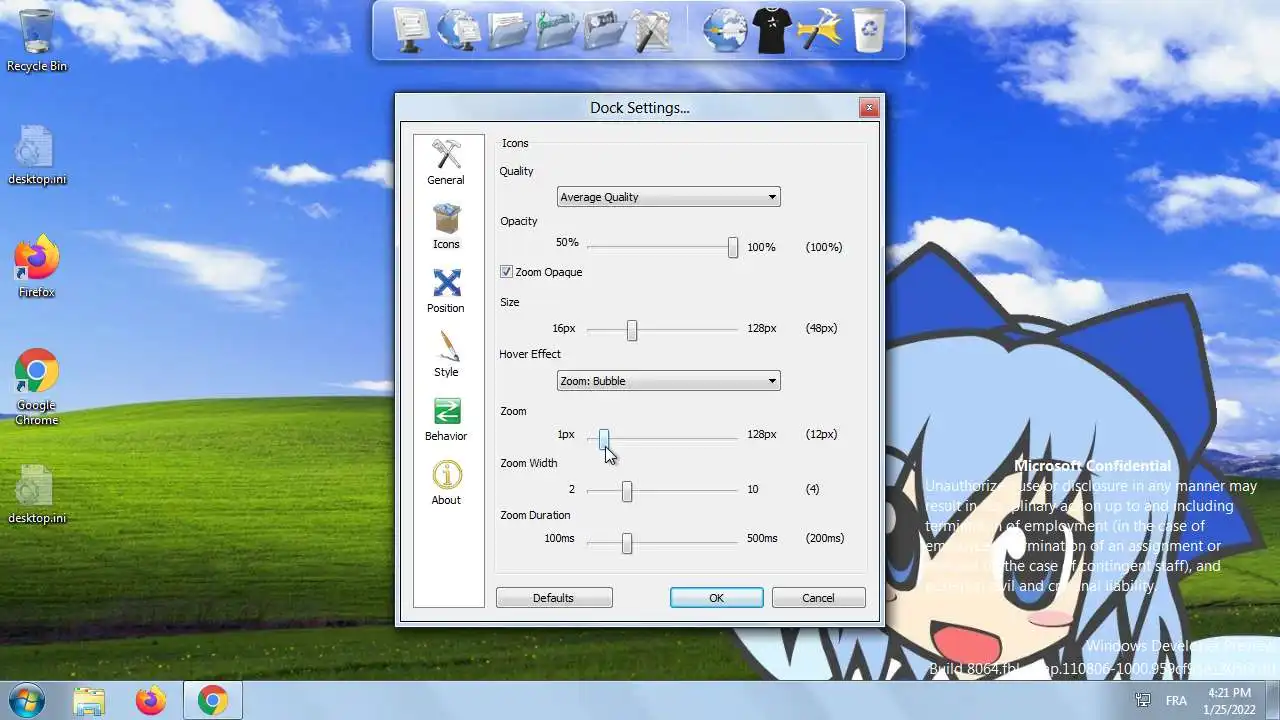Screen dimensions: 1280x720
Task: Click the Chrome taskbar icon
Action: coord(212,701)
